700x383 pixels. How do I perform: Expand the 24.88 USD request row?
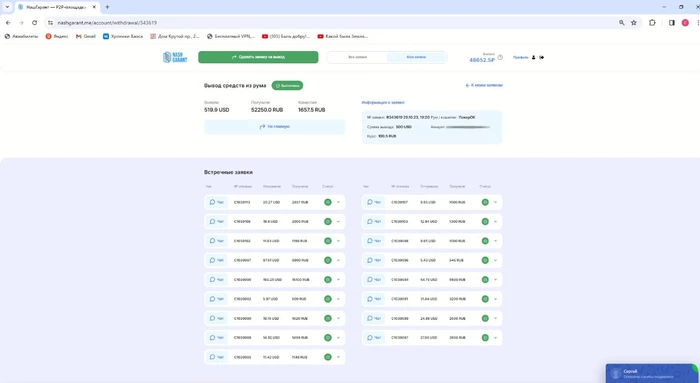point(495,318)
